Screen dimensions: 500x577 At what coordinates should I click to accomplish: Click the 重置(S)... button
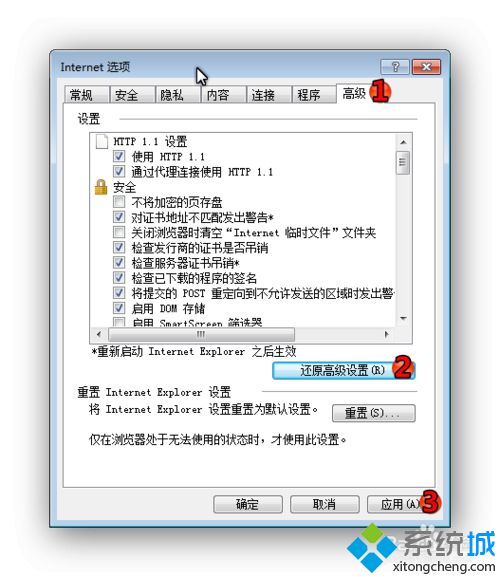point(373,413)
